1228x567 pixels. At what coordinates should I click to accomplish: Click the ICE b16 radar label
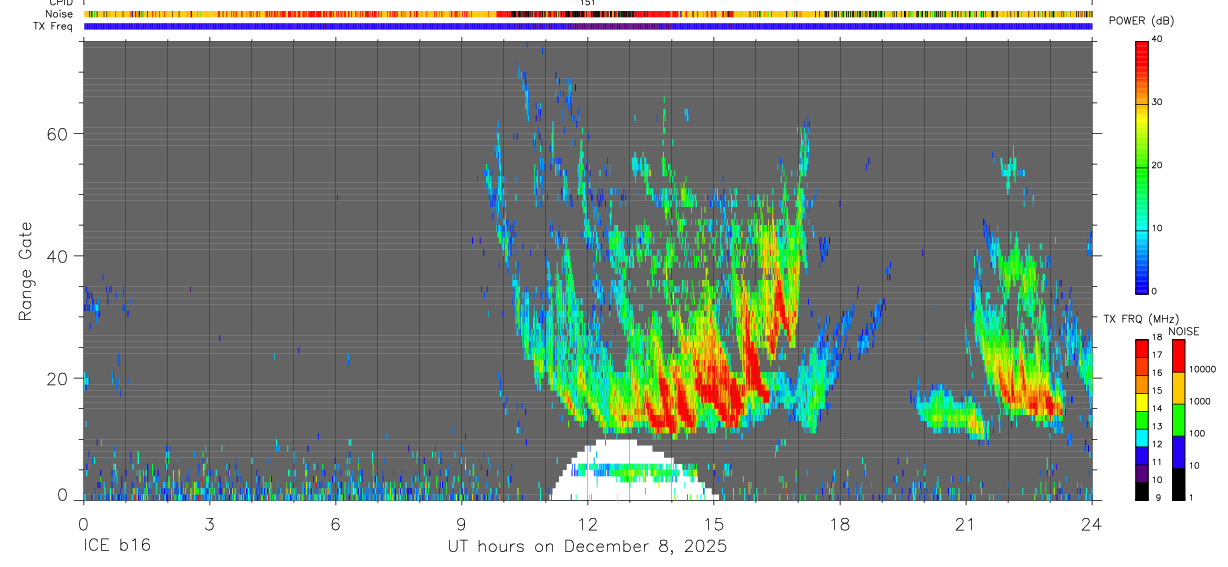117,547
